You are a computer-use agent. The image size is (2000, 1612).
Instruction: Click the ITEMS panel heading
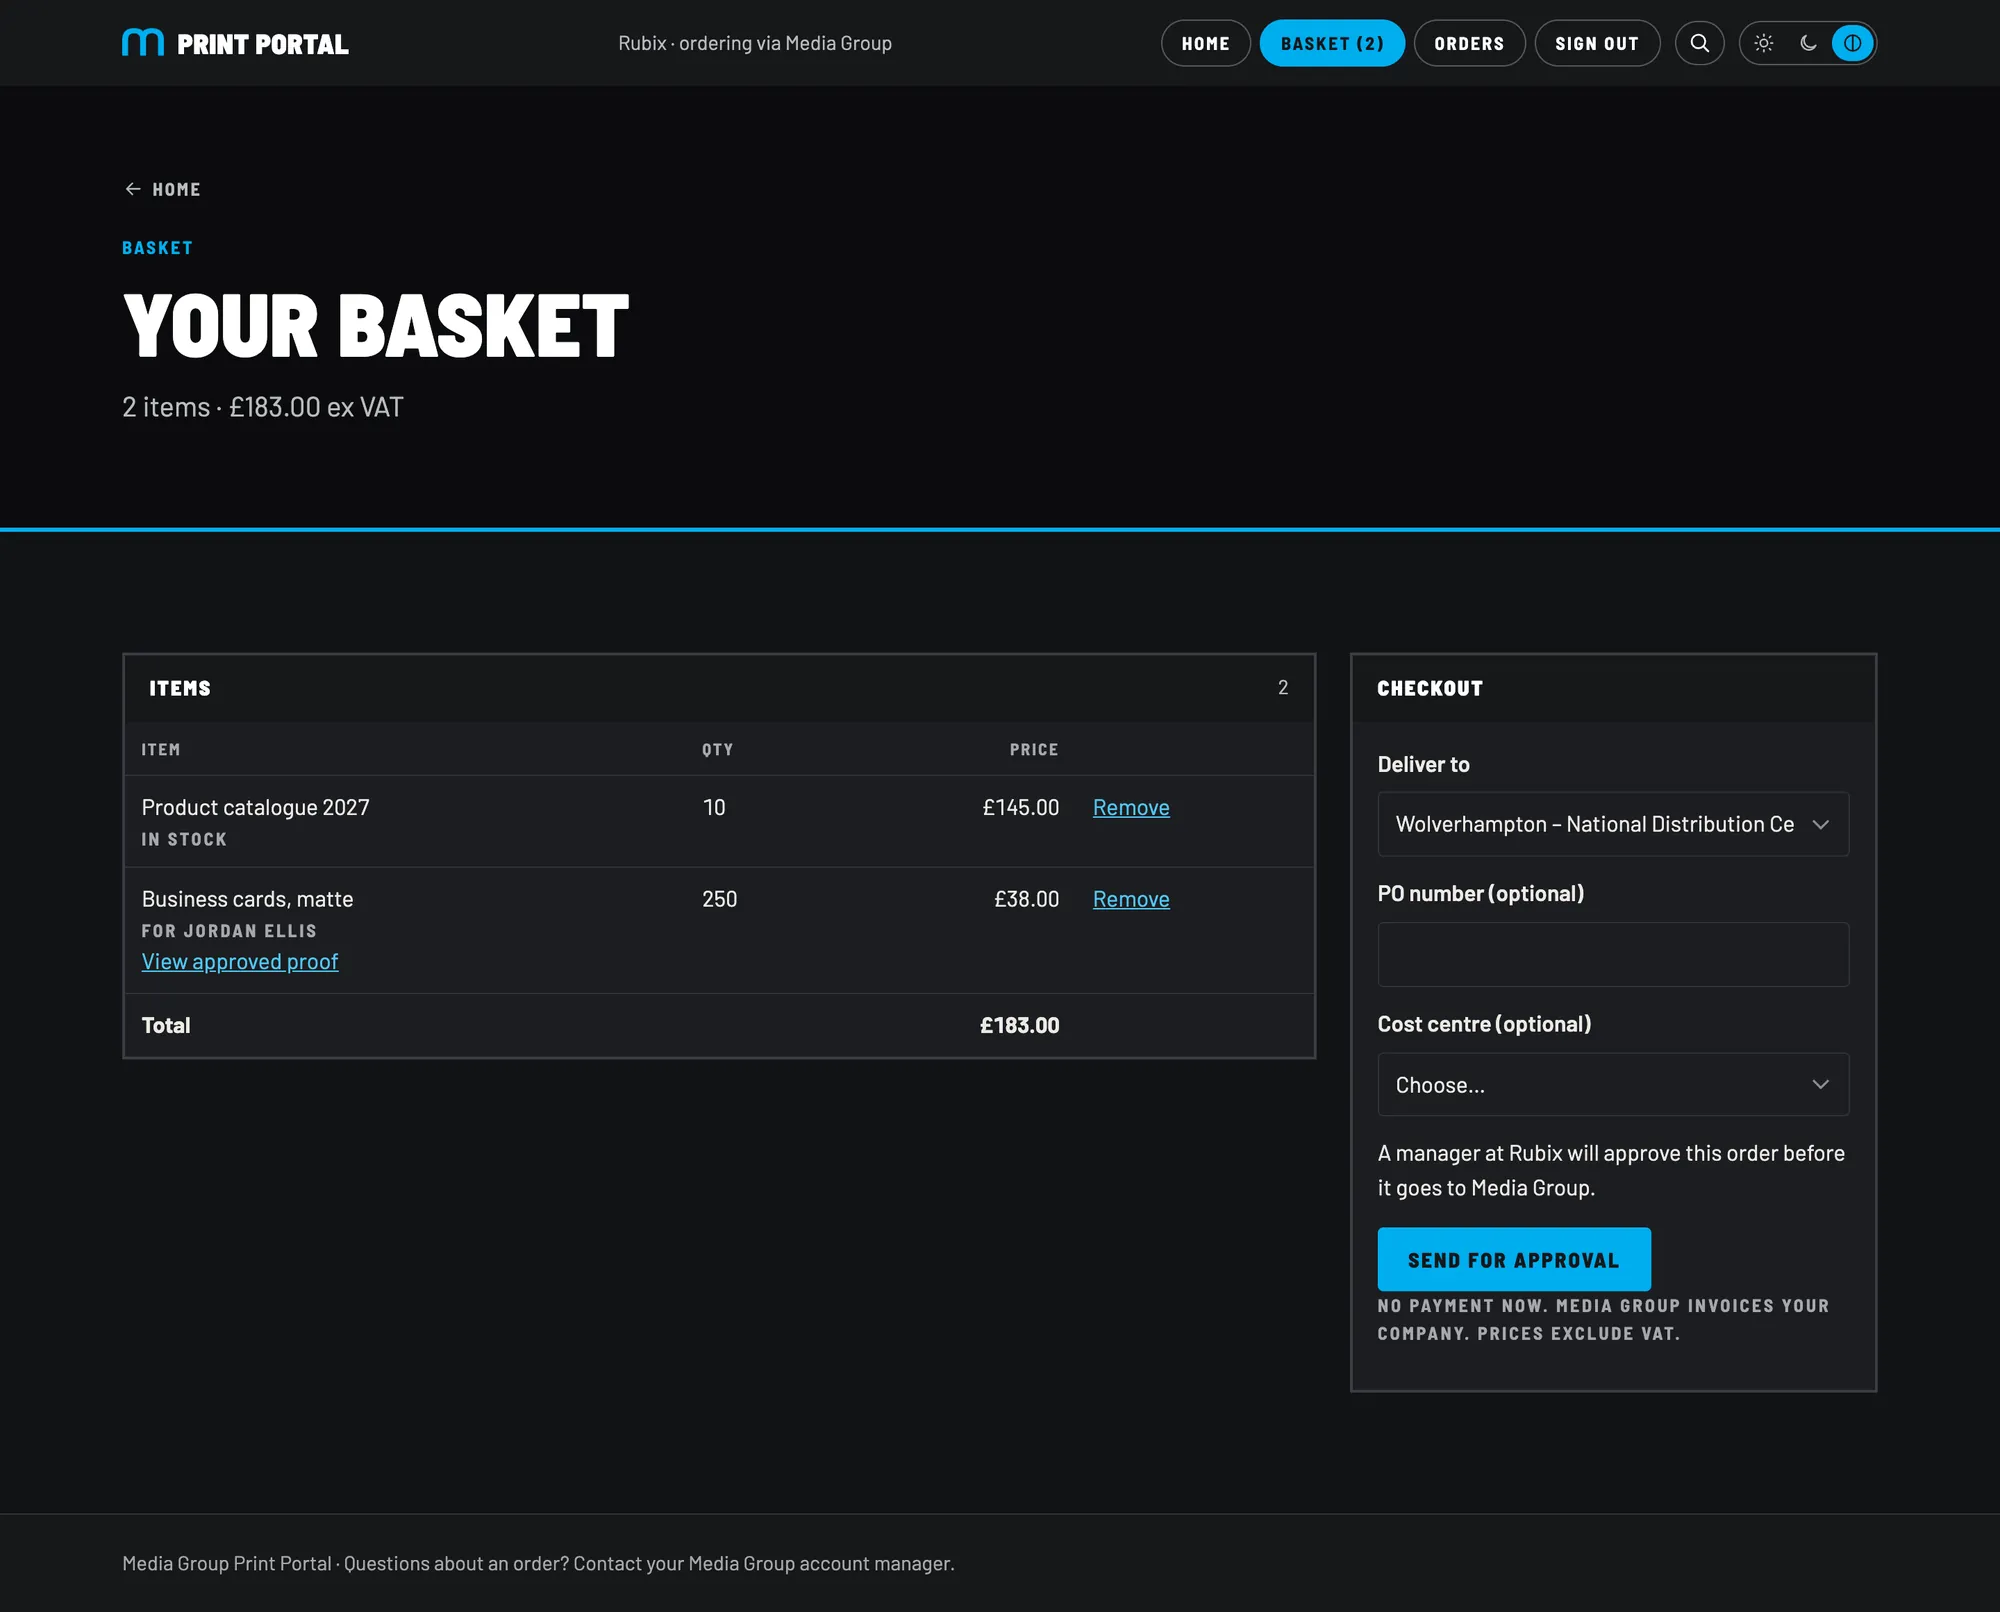180,688
